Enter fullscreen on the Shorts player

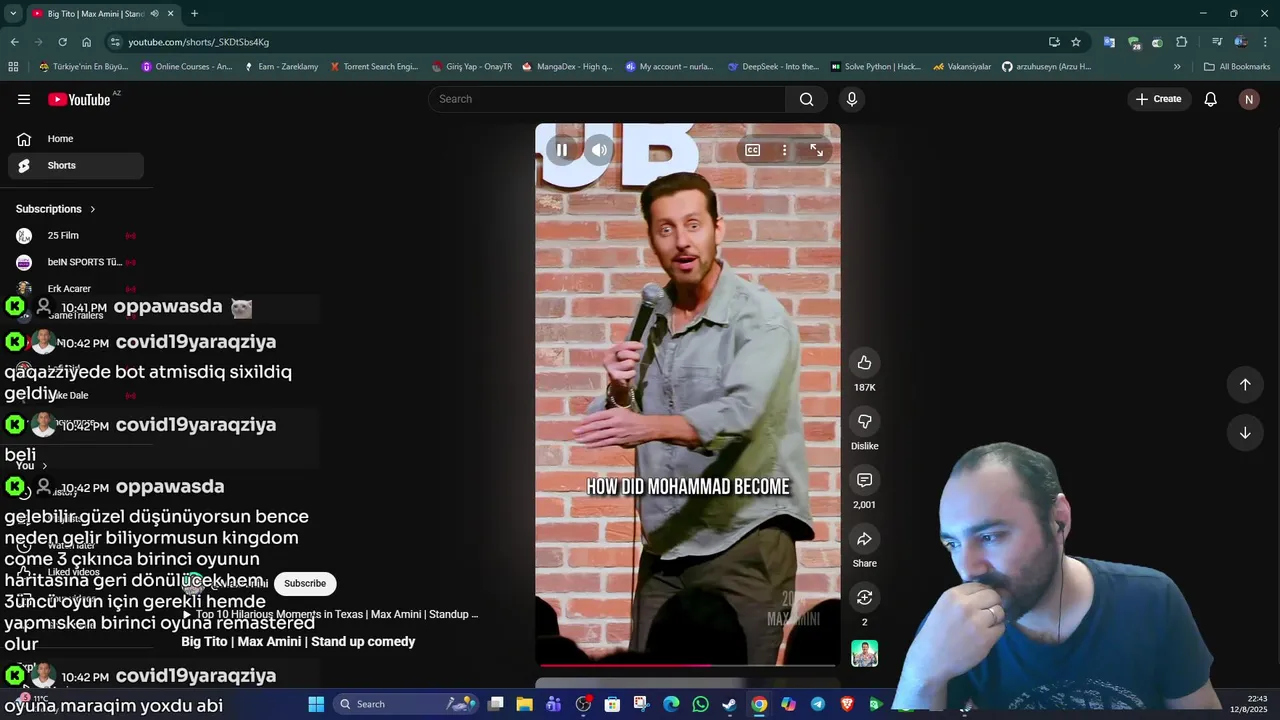click(x=816, y=150)
